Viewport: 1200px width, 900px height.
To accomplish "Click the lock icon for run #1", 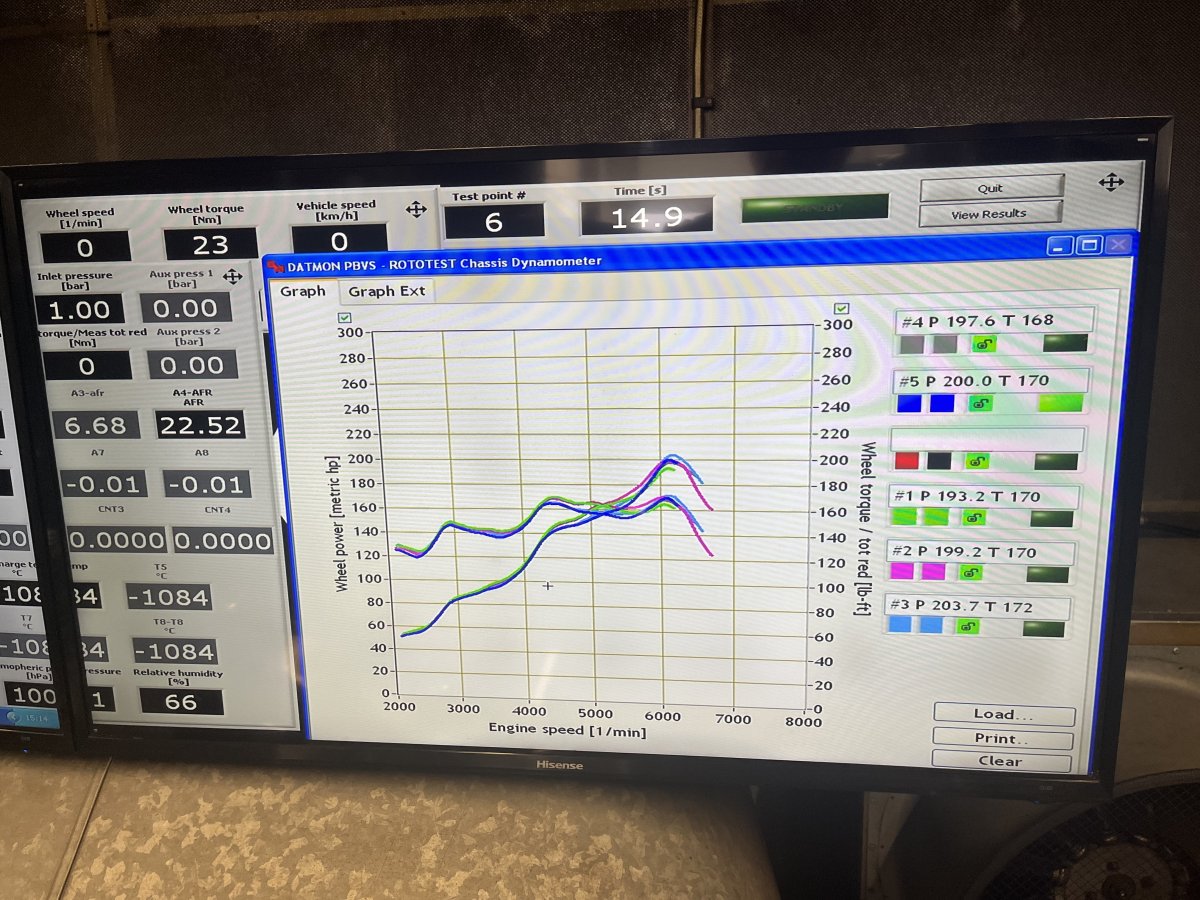I will coord(972,518).
